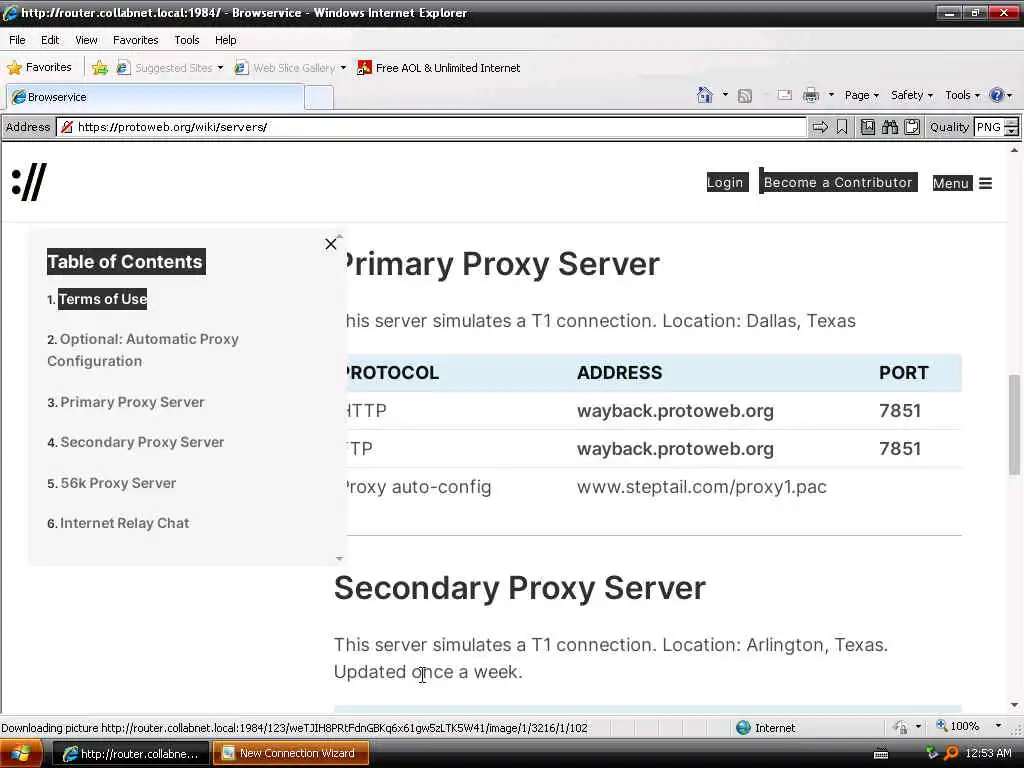Open the View menu
Image resolution: width=1024 pixels, height=768 pixels.
(86, 40)
